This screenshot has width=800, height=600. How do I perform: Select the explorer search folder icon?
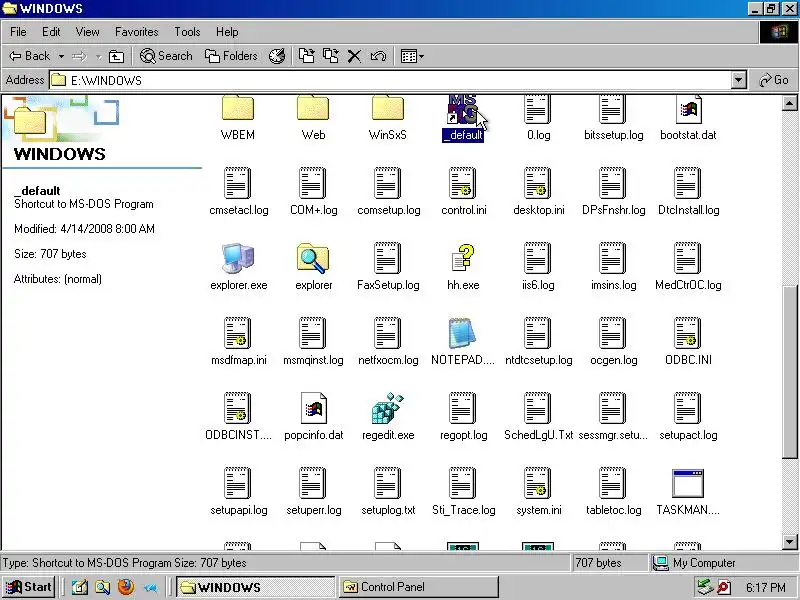pos(313,258)
